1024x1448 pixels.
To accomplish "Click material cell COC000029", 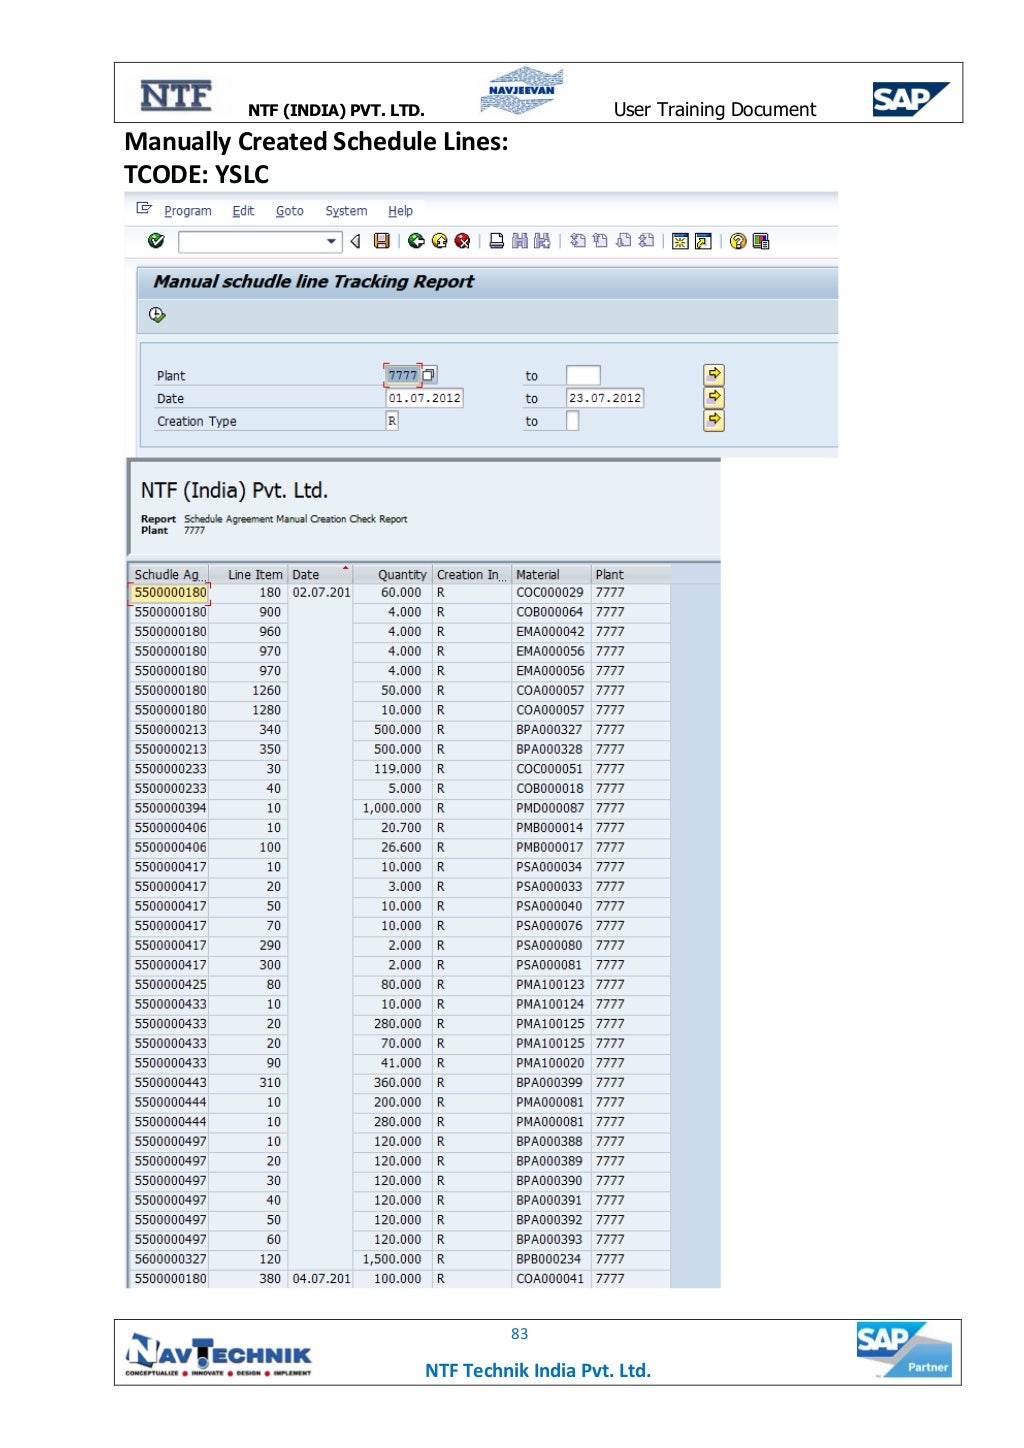I will pos(550,592).
